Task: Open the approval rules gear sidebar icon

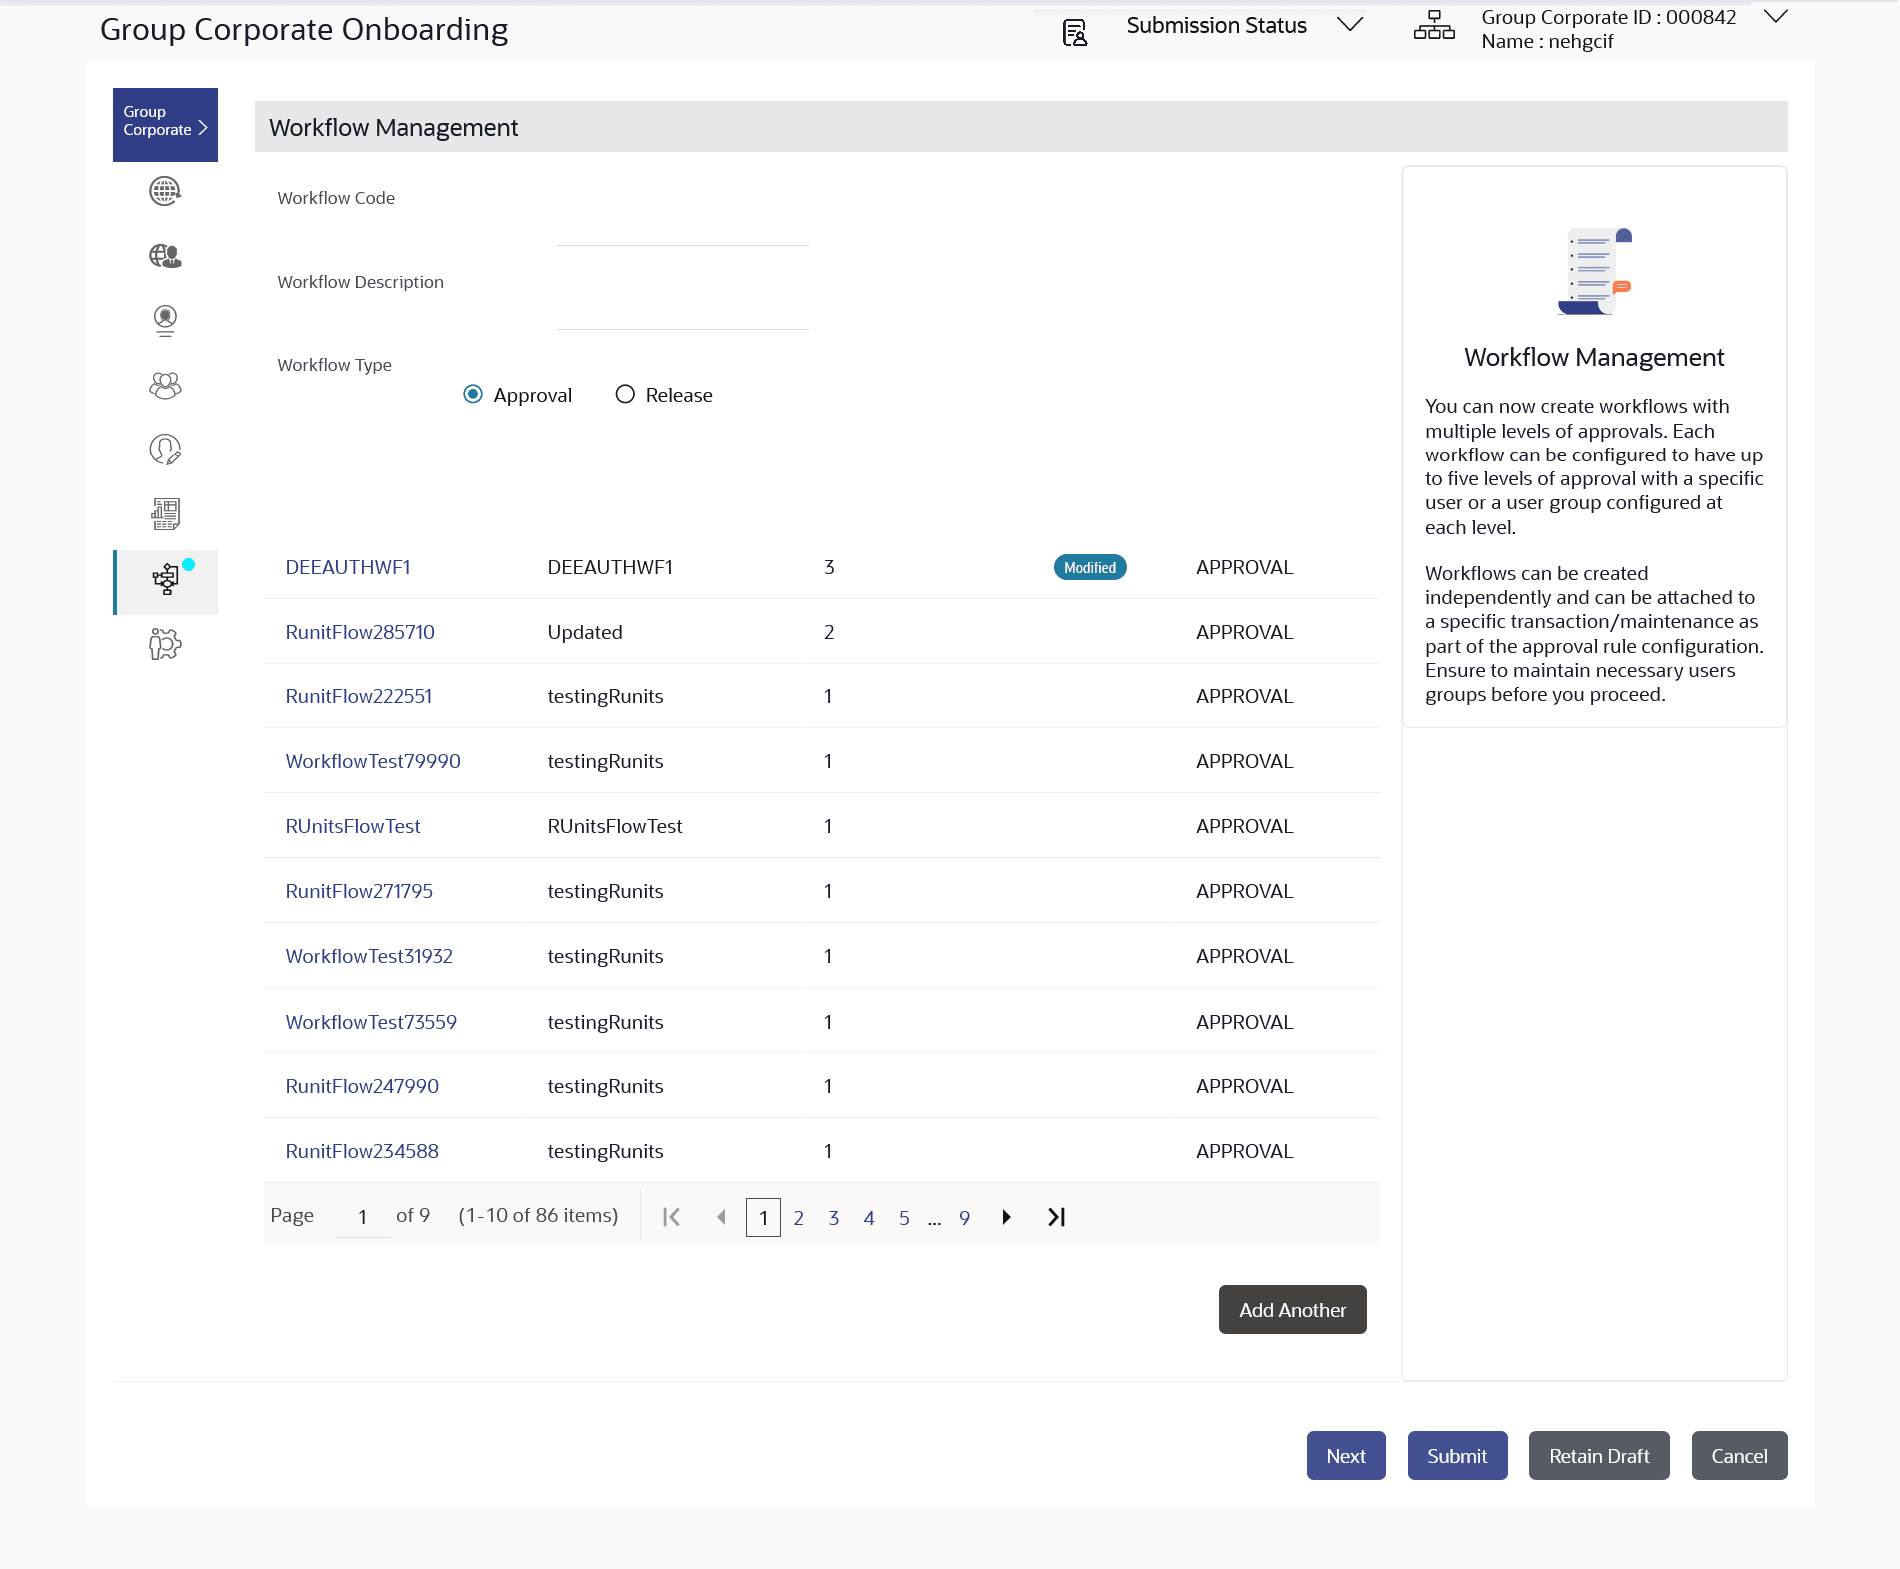Action: [x=165, y=644]
